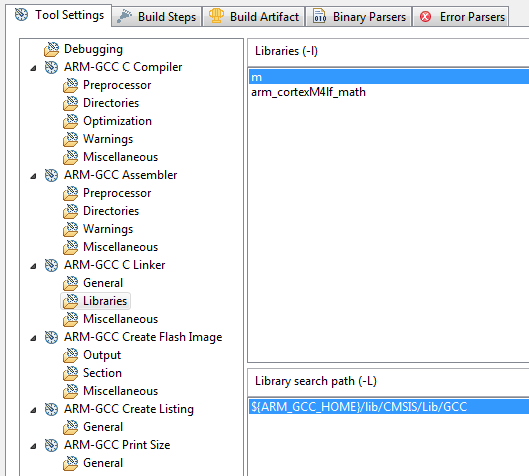Select the ARM-GCC Create Listing item
This screenshot has width=529, height=476.
pyautogui.click(x=129, y=409)
